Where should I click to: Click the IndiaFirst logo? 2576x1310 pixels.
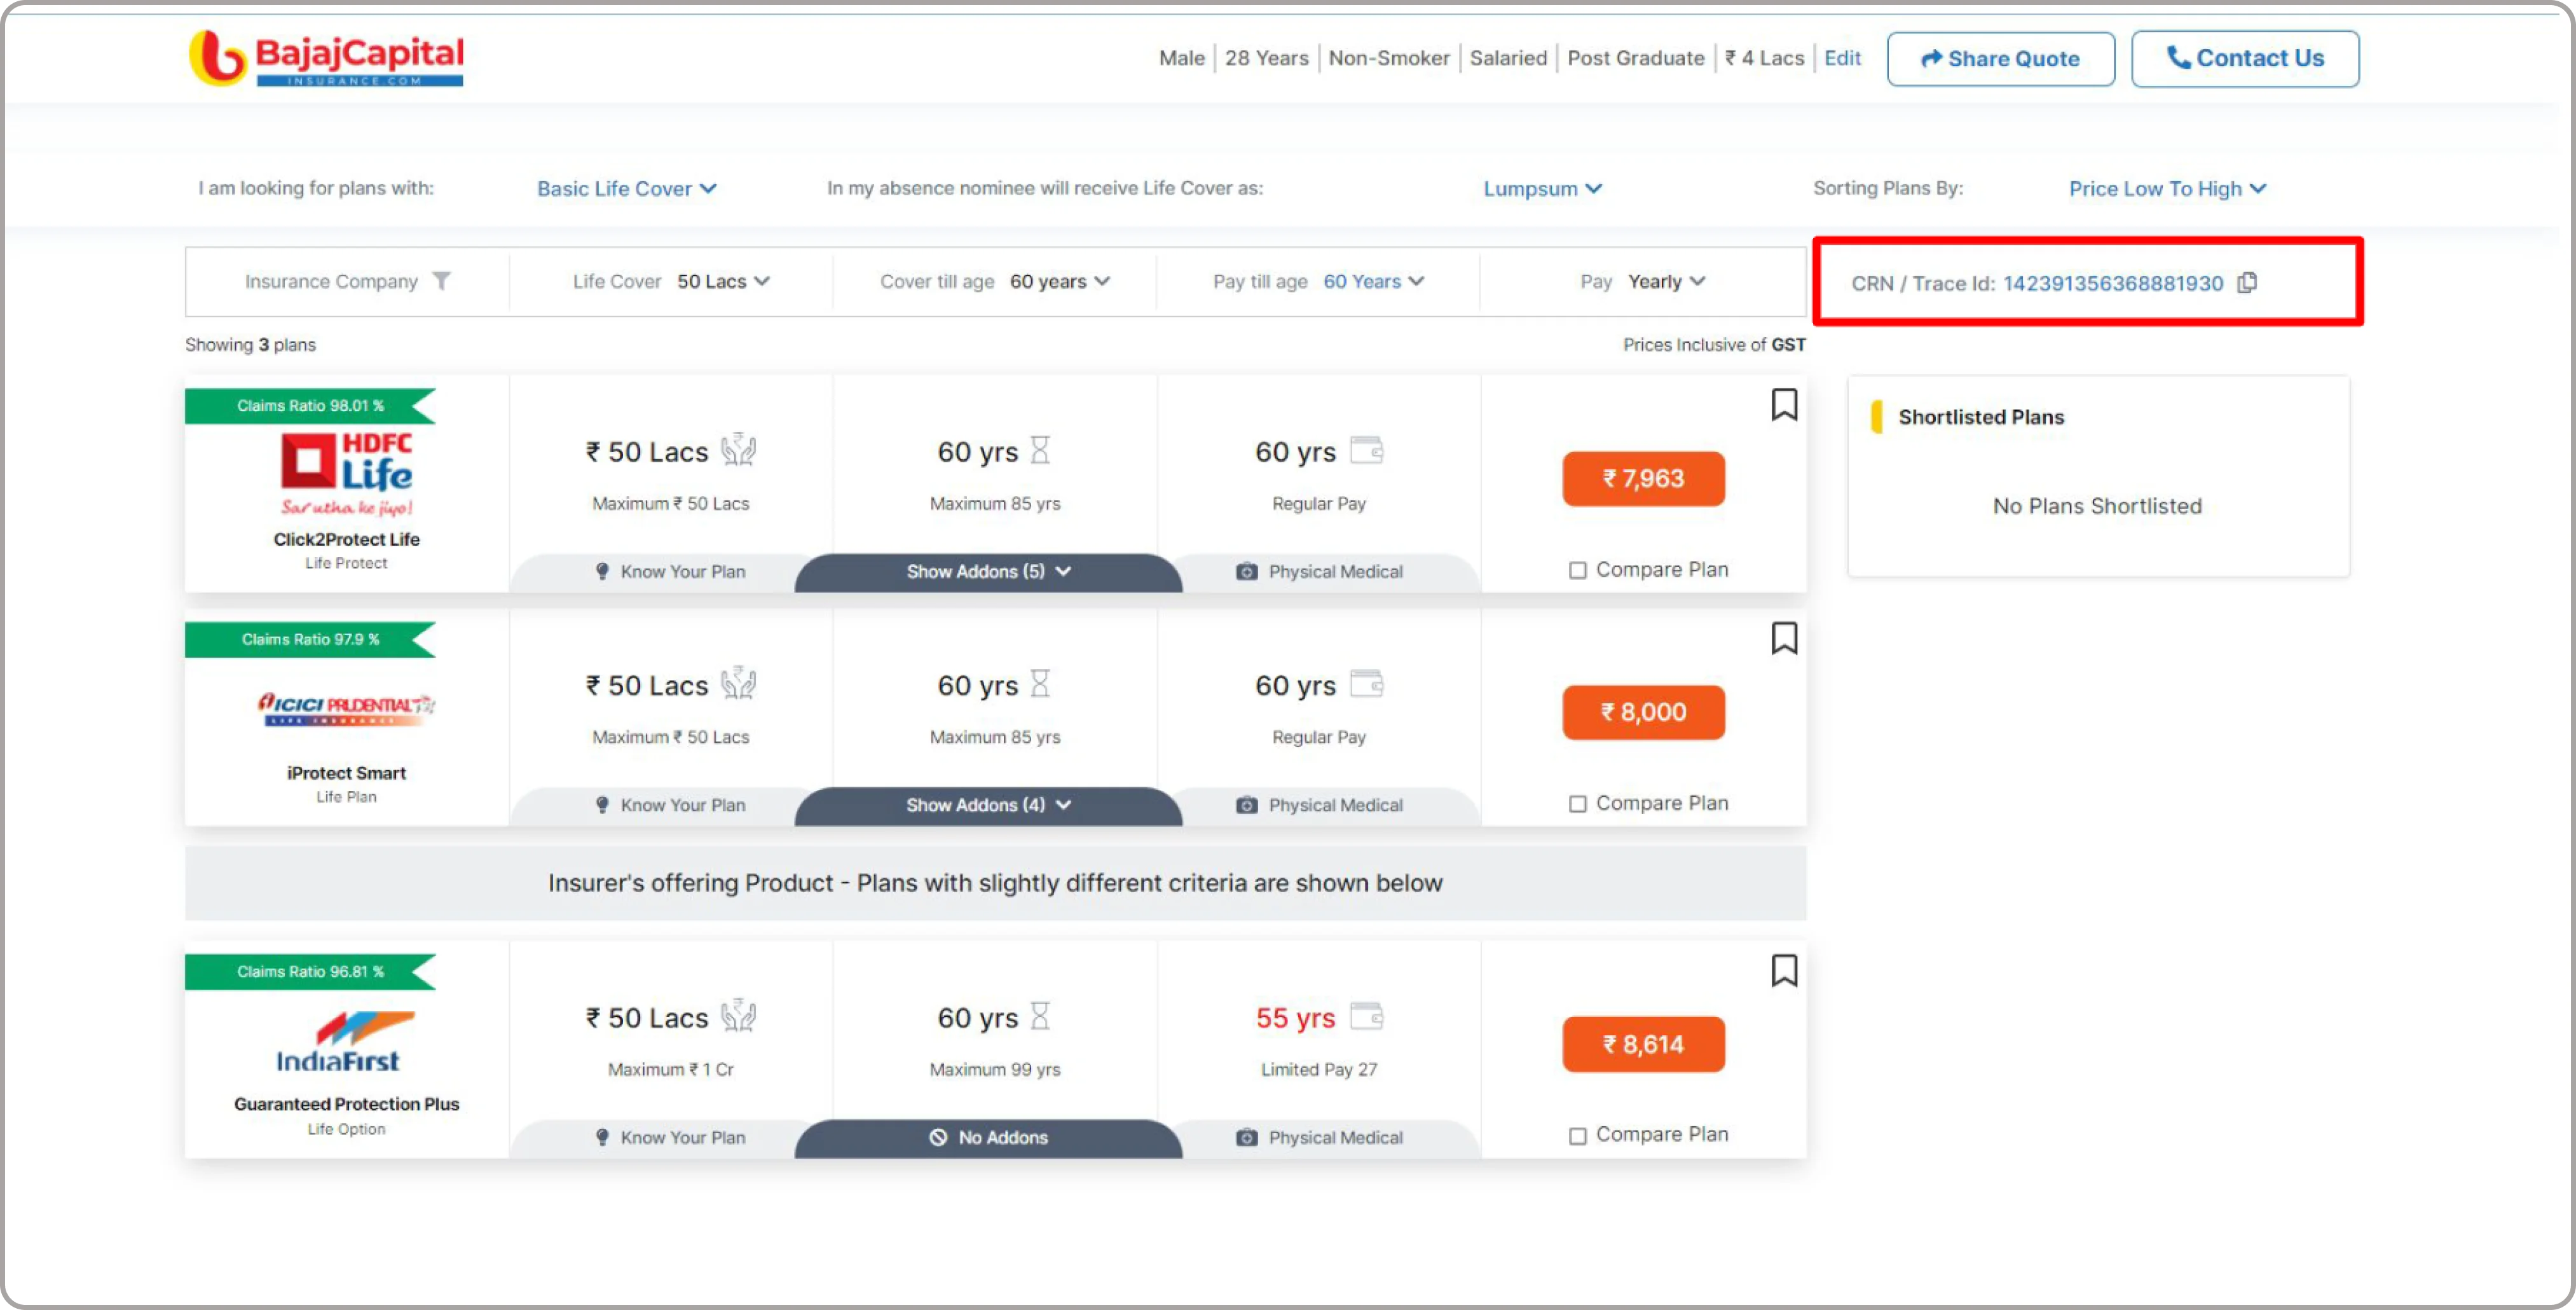pos(346,1042)
